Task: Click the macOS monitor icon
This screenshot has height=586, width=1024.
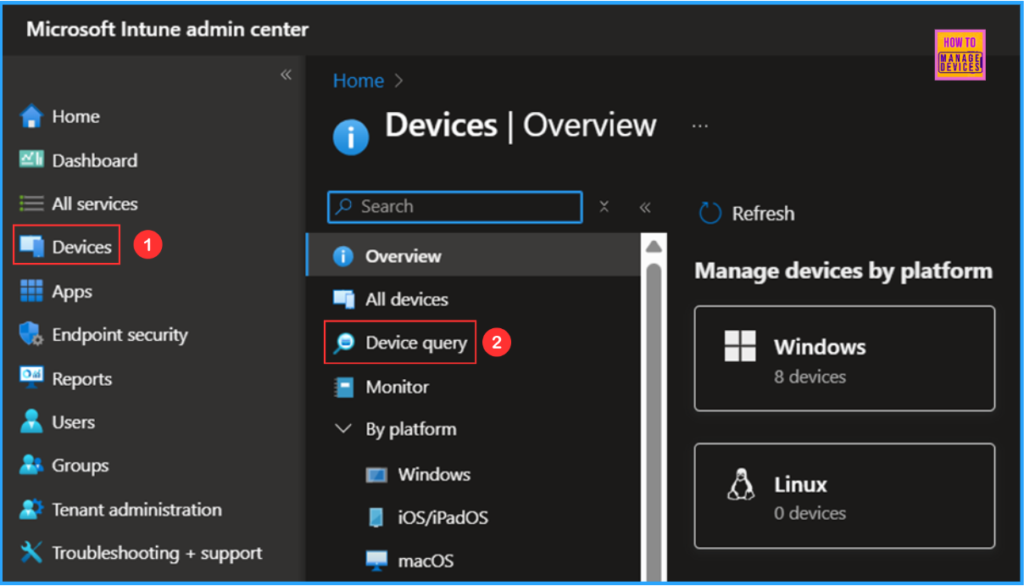Action: pyautogui.click(x=376, y=561)
